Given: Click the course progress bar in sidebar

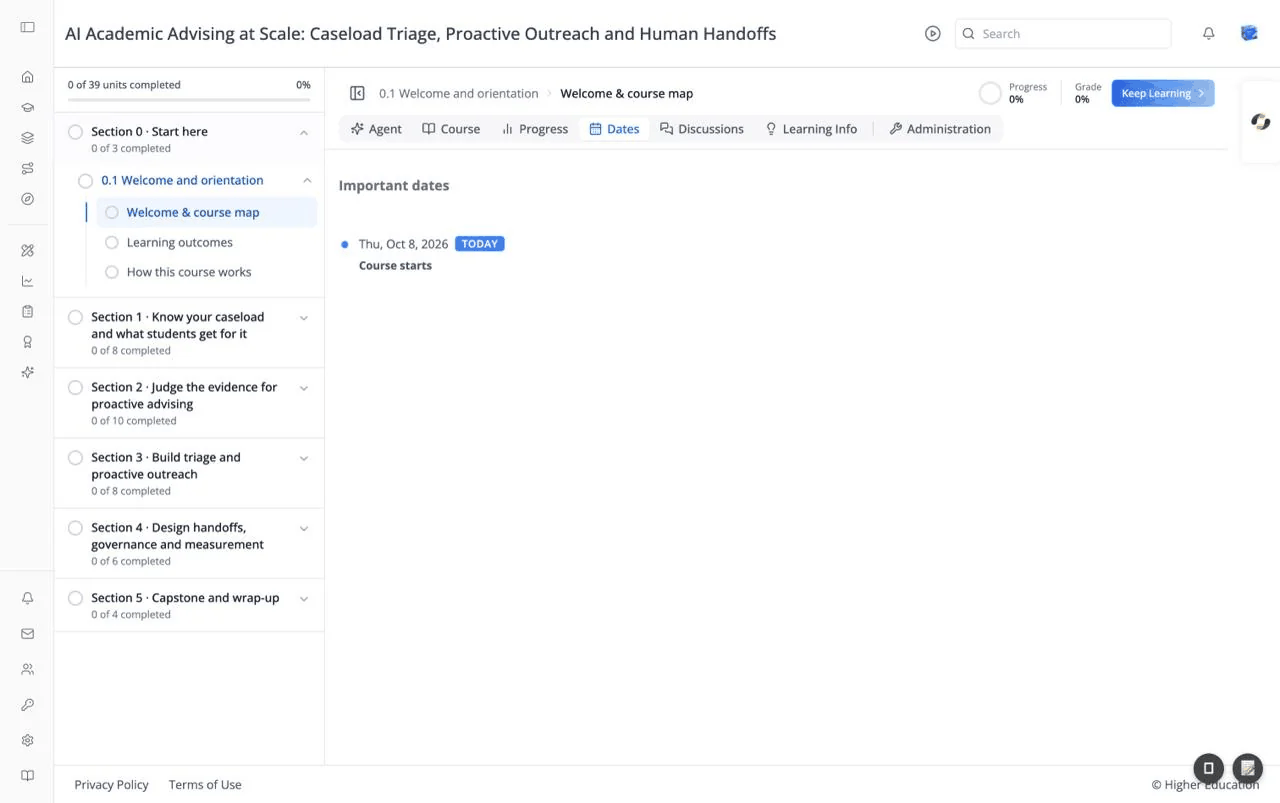Looking at the screenshot, I should click(x=189, y=100).
